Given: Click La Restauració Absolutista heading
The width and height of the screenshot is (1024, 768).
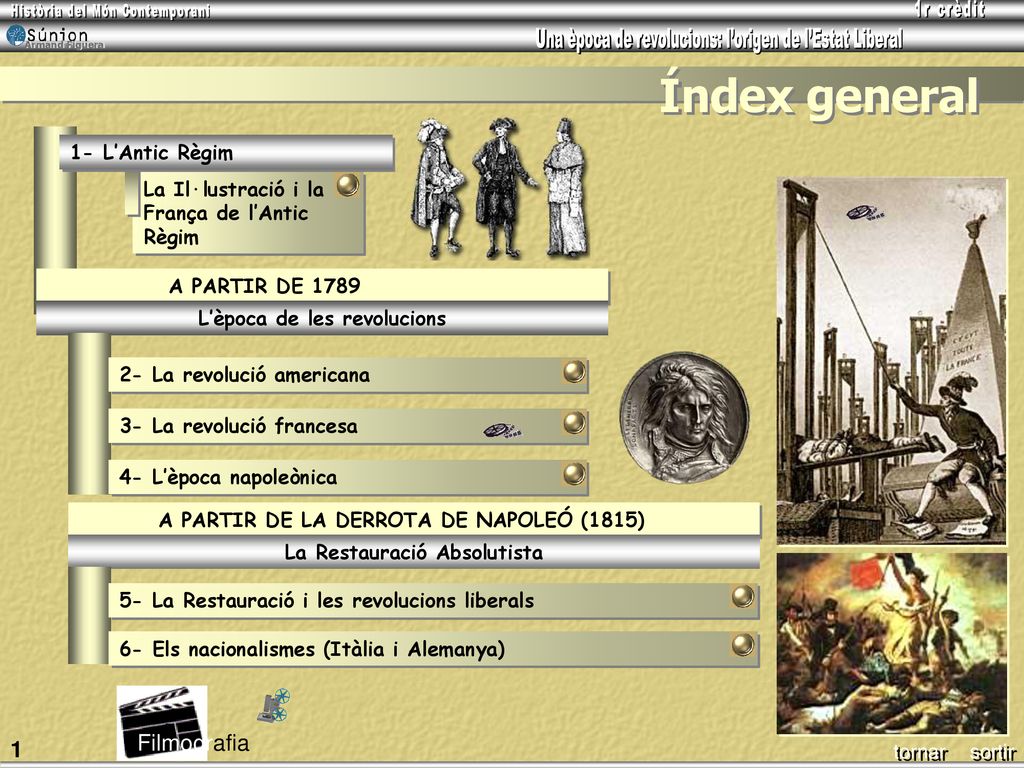Looking at the screenshot, I should (414, 552).
